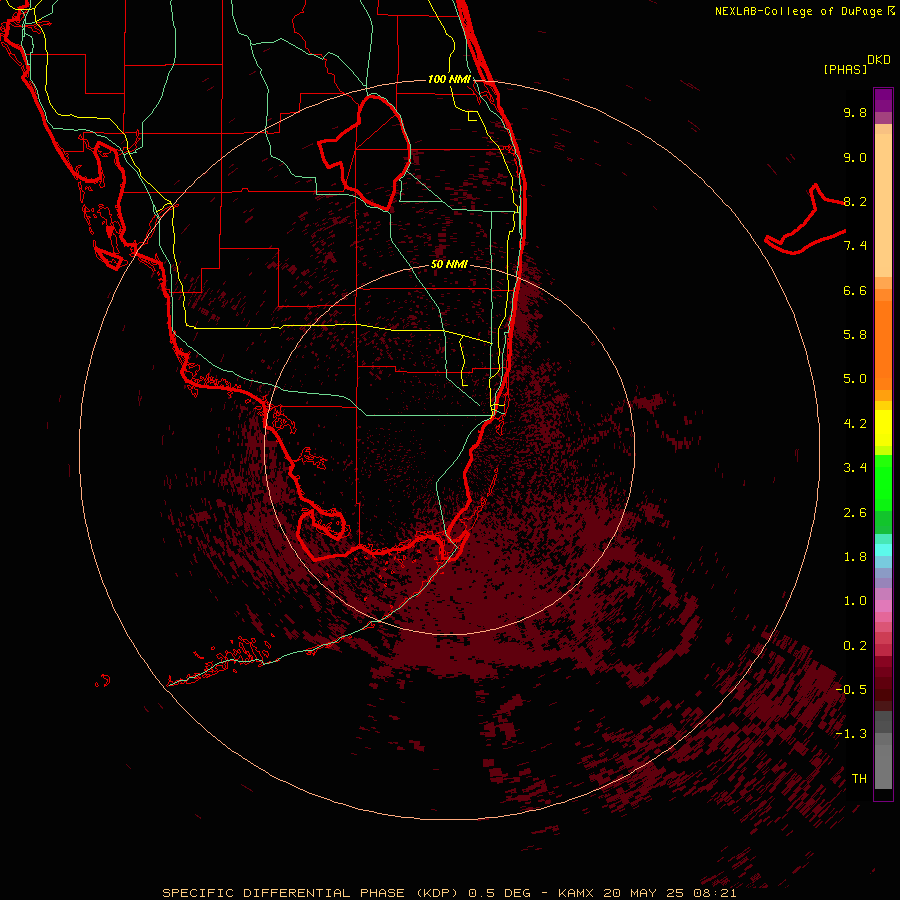Click the -0.5 value on color scale
This screenshot has height=900, width=900.
[x=851, y=690]
